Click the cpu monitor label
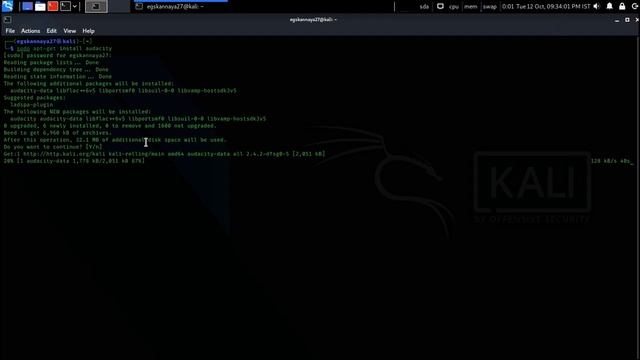This screenshot has width=640, height=360. click(454, 7)
